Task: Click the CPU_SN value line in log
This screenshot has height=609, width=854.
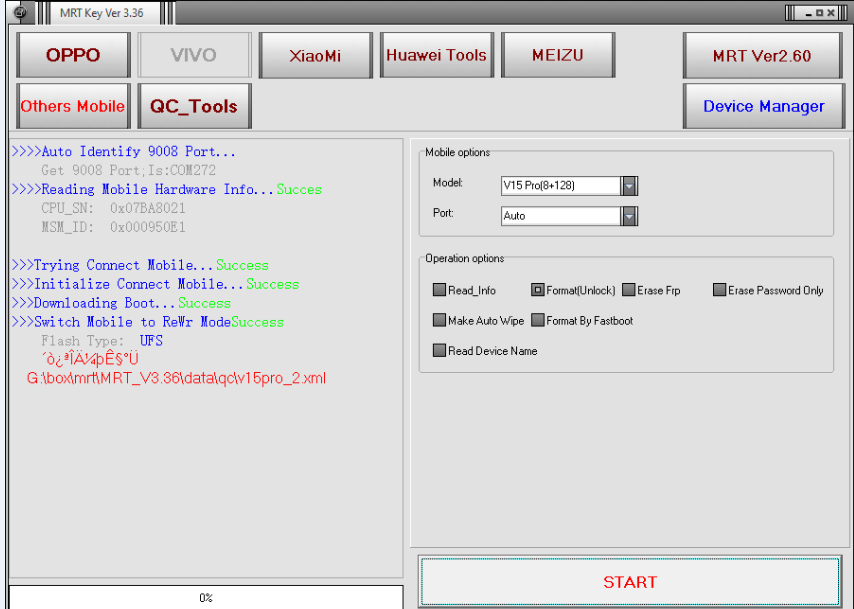Action: pos(113,208)
